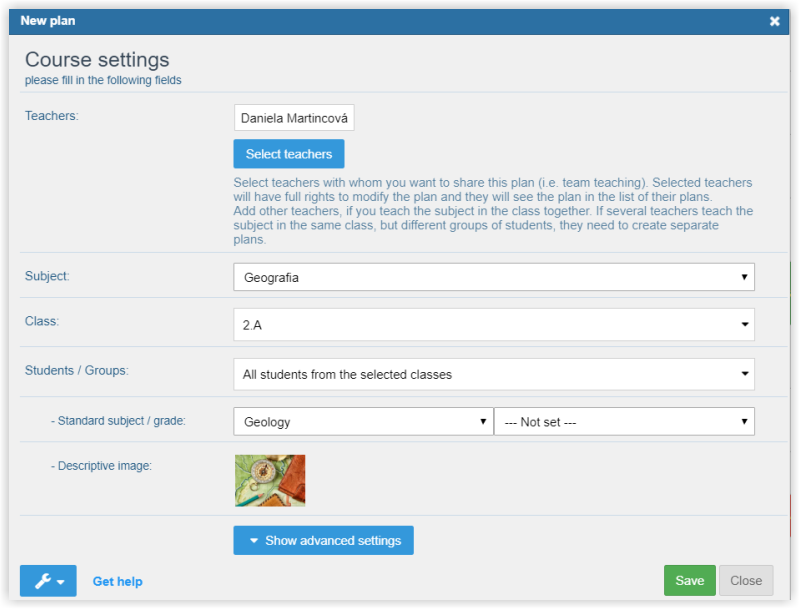The height and width of the screenshot is (609, 800).
Task: Open the Get help link
Action: click(x=117, y=581)
